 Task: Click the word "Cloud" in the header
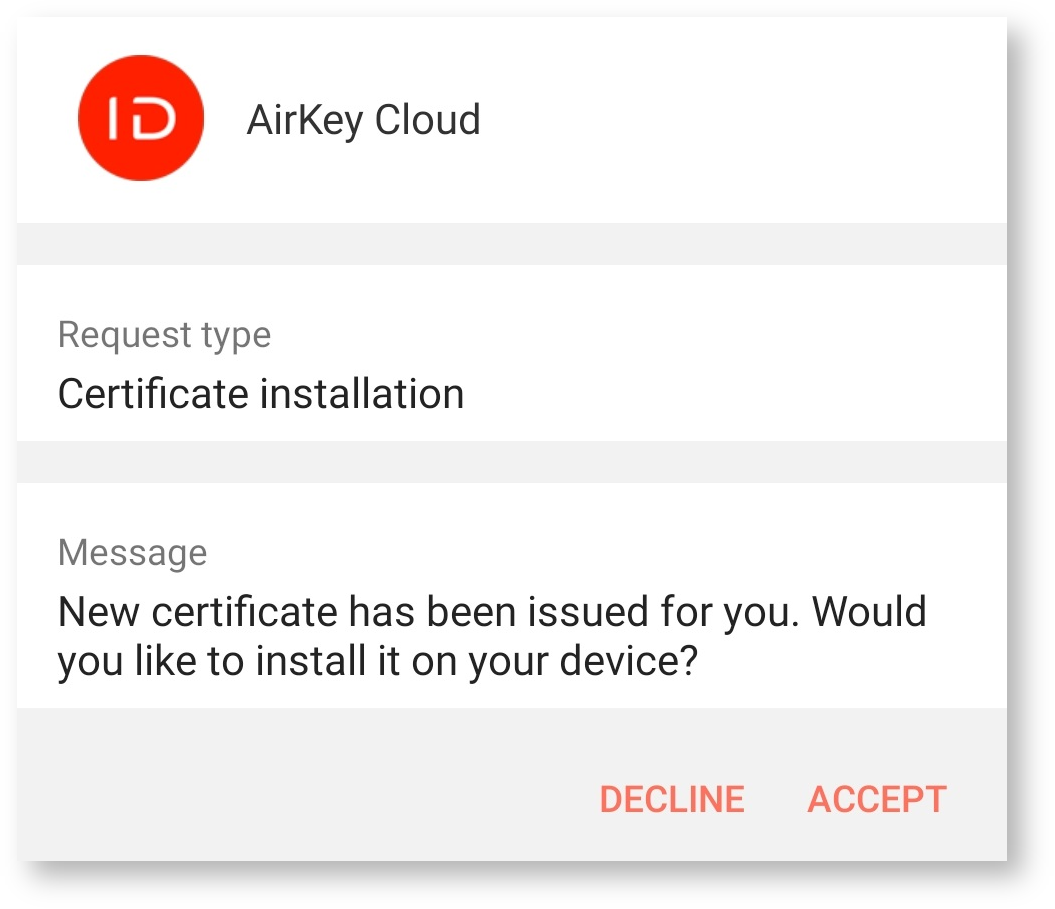point(427,120)
